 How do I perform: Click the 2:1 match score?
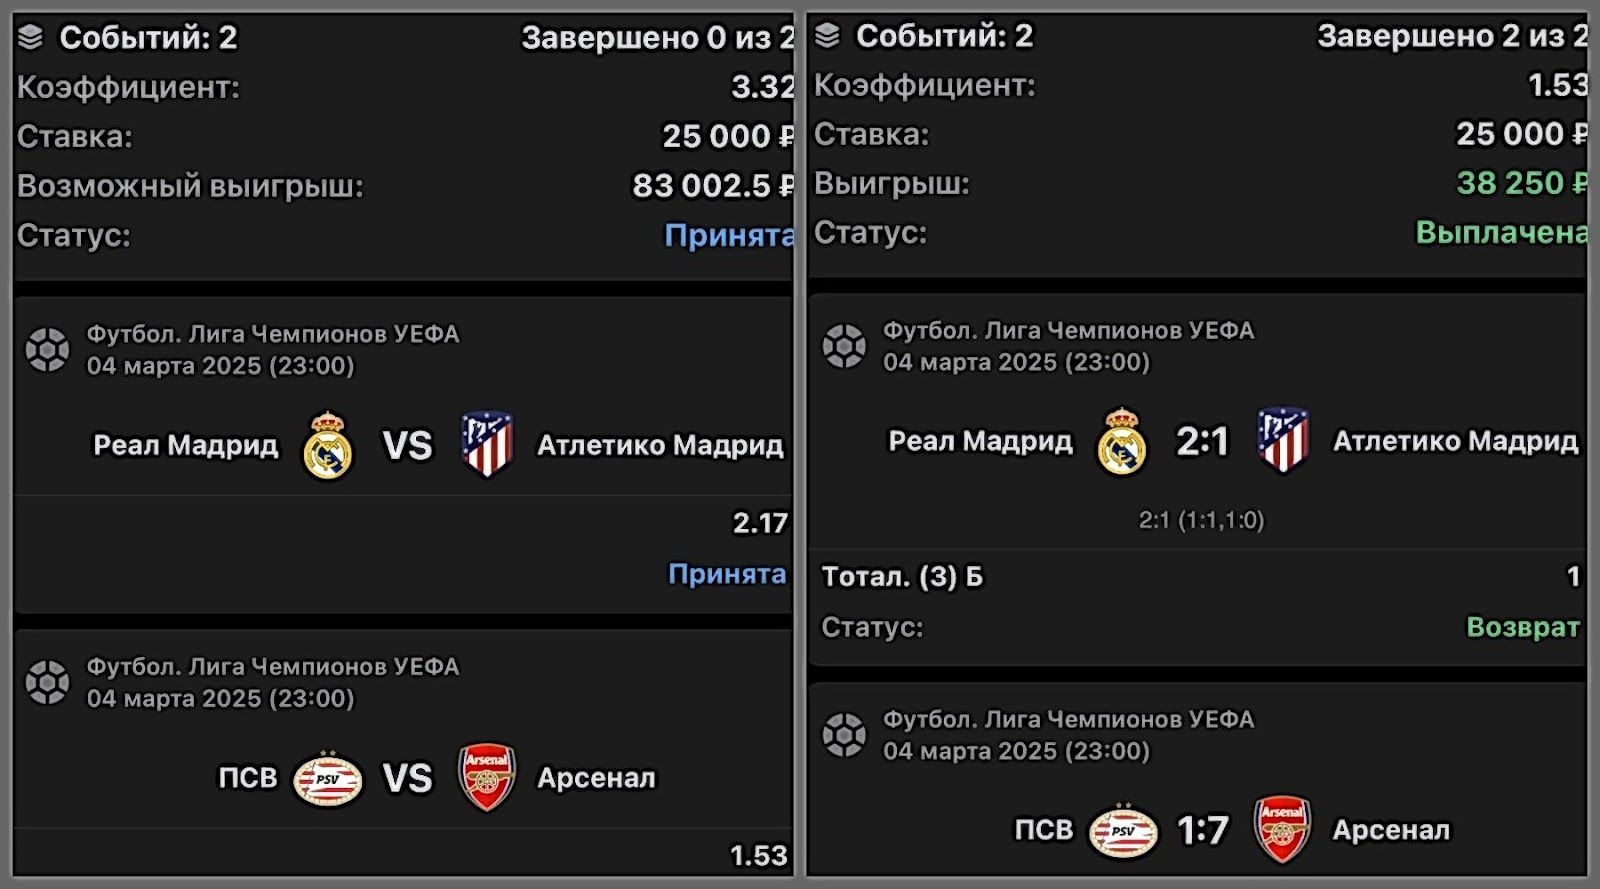(x=1202, y=441)
